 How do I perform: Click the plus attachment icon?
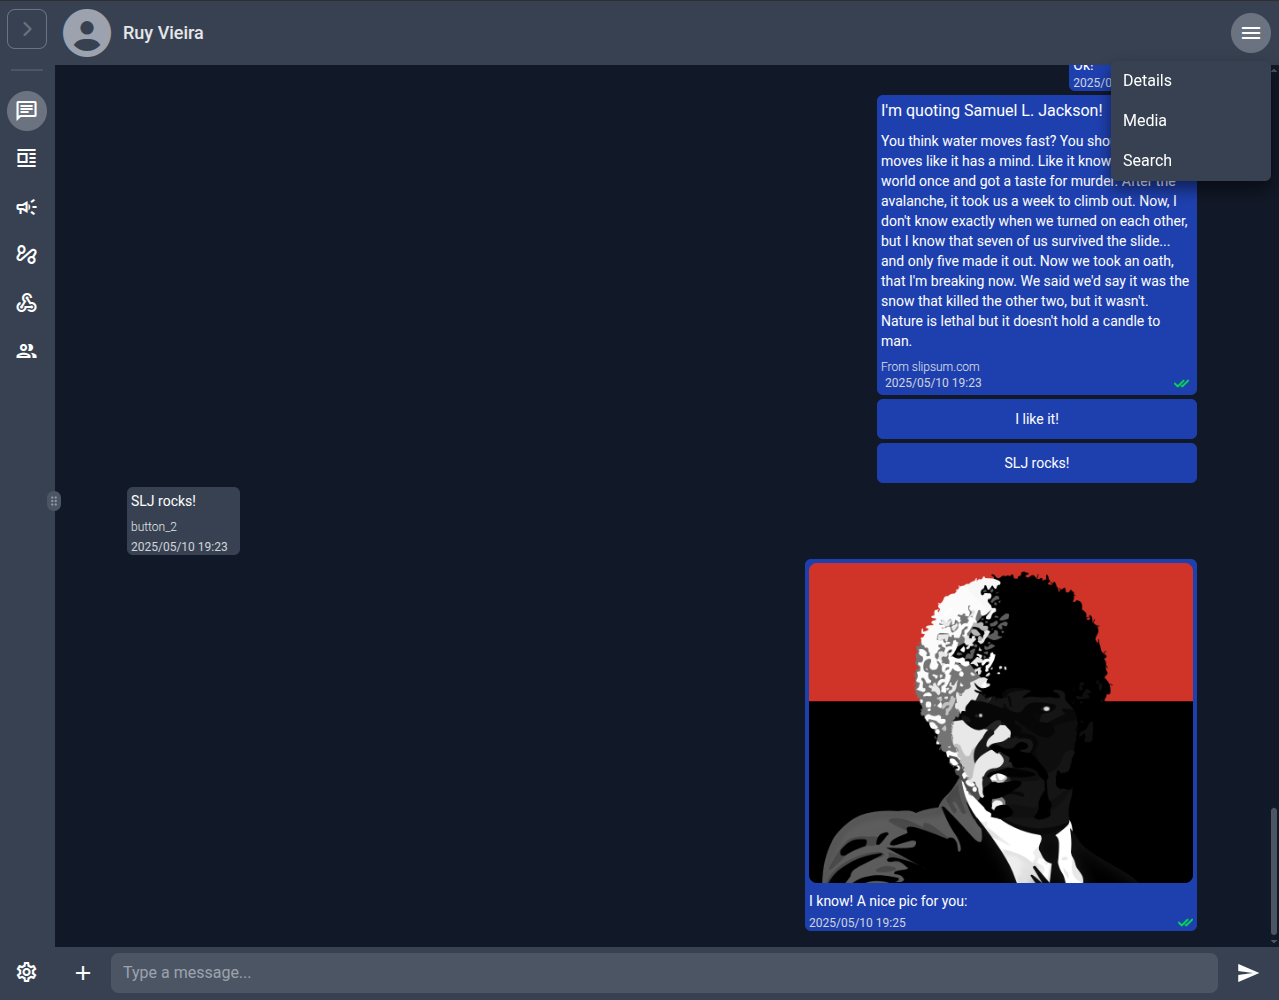[x=83, y=973]
